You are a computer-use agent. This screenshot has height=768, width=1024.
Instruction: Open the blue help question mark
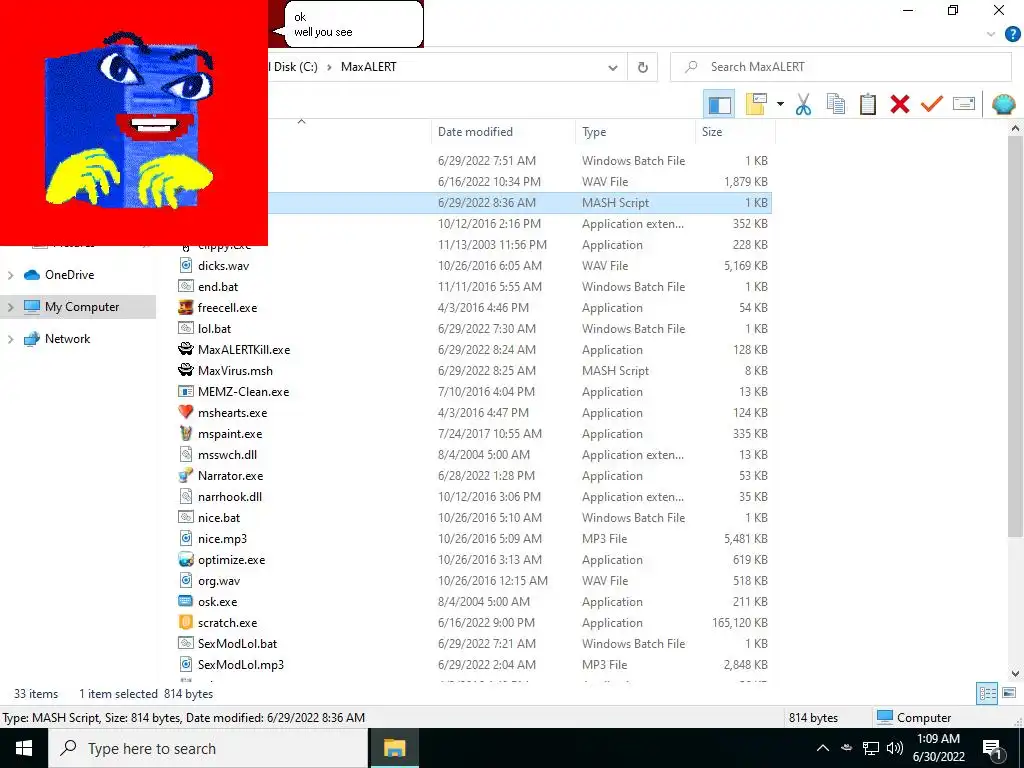(x=1013, y=35)
